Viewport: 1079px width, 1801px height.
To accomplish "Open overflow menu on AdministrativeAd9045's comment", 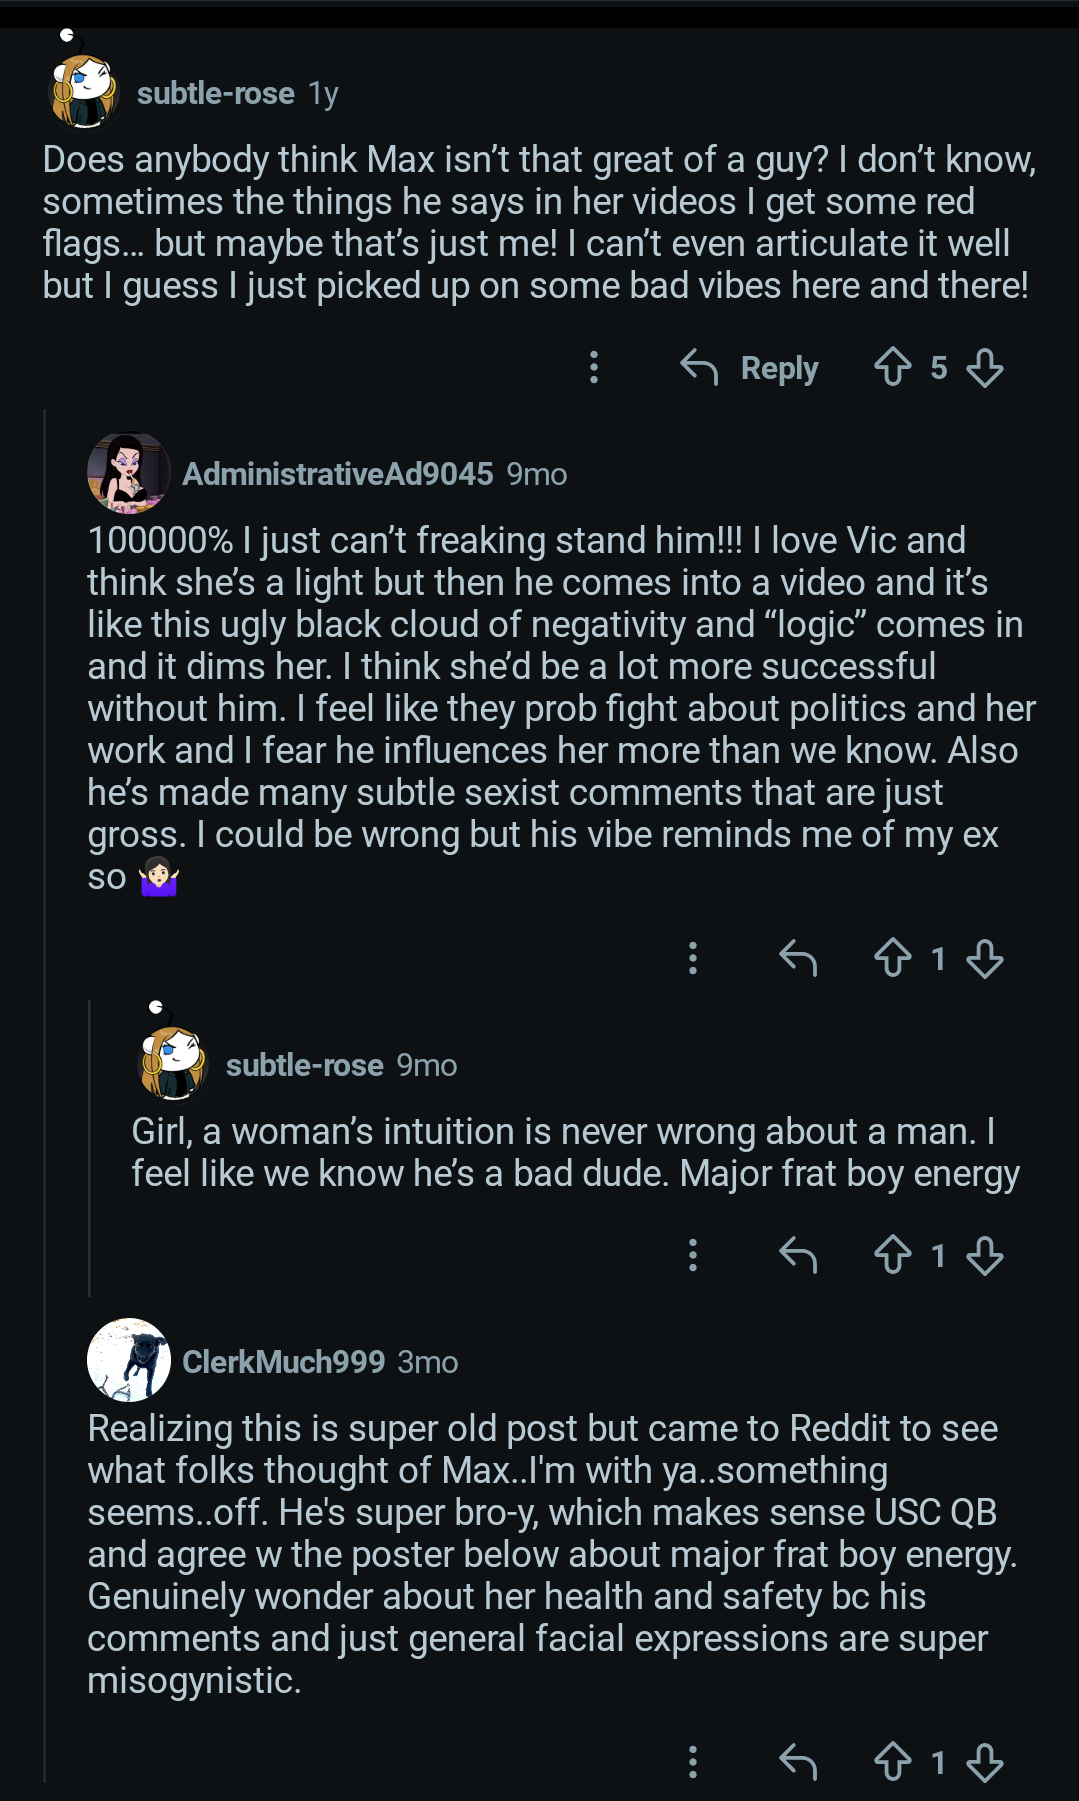I will [692, 958].
